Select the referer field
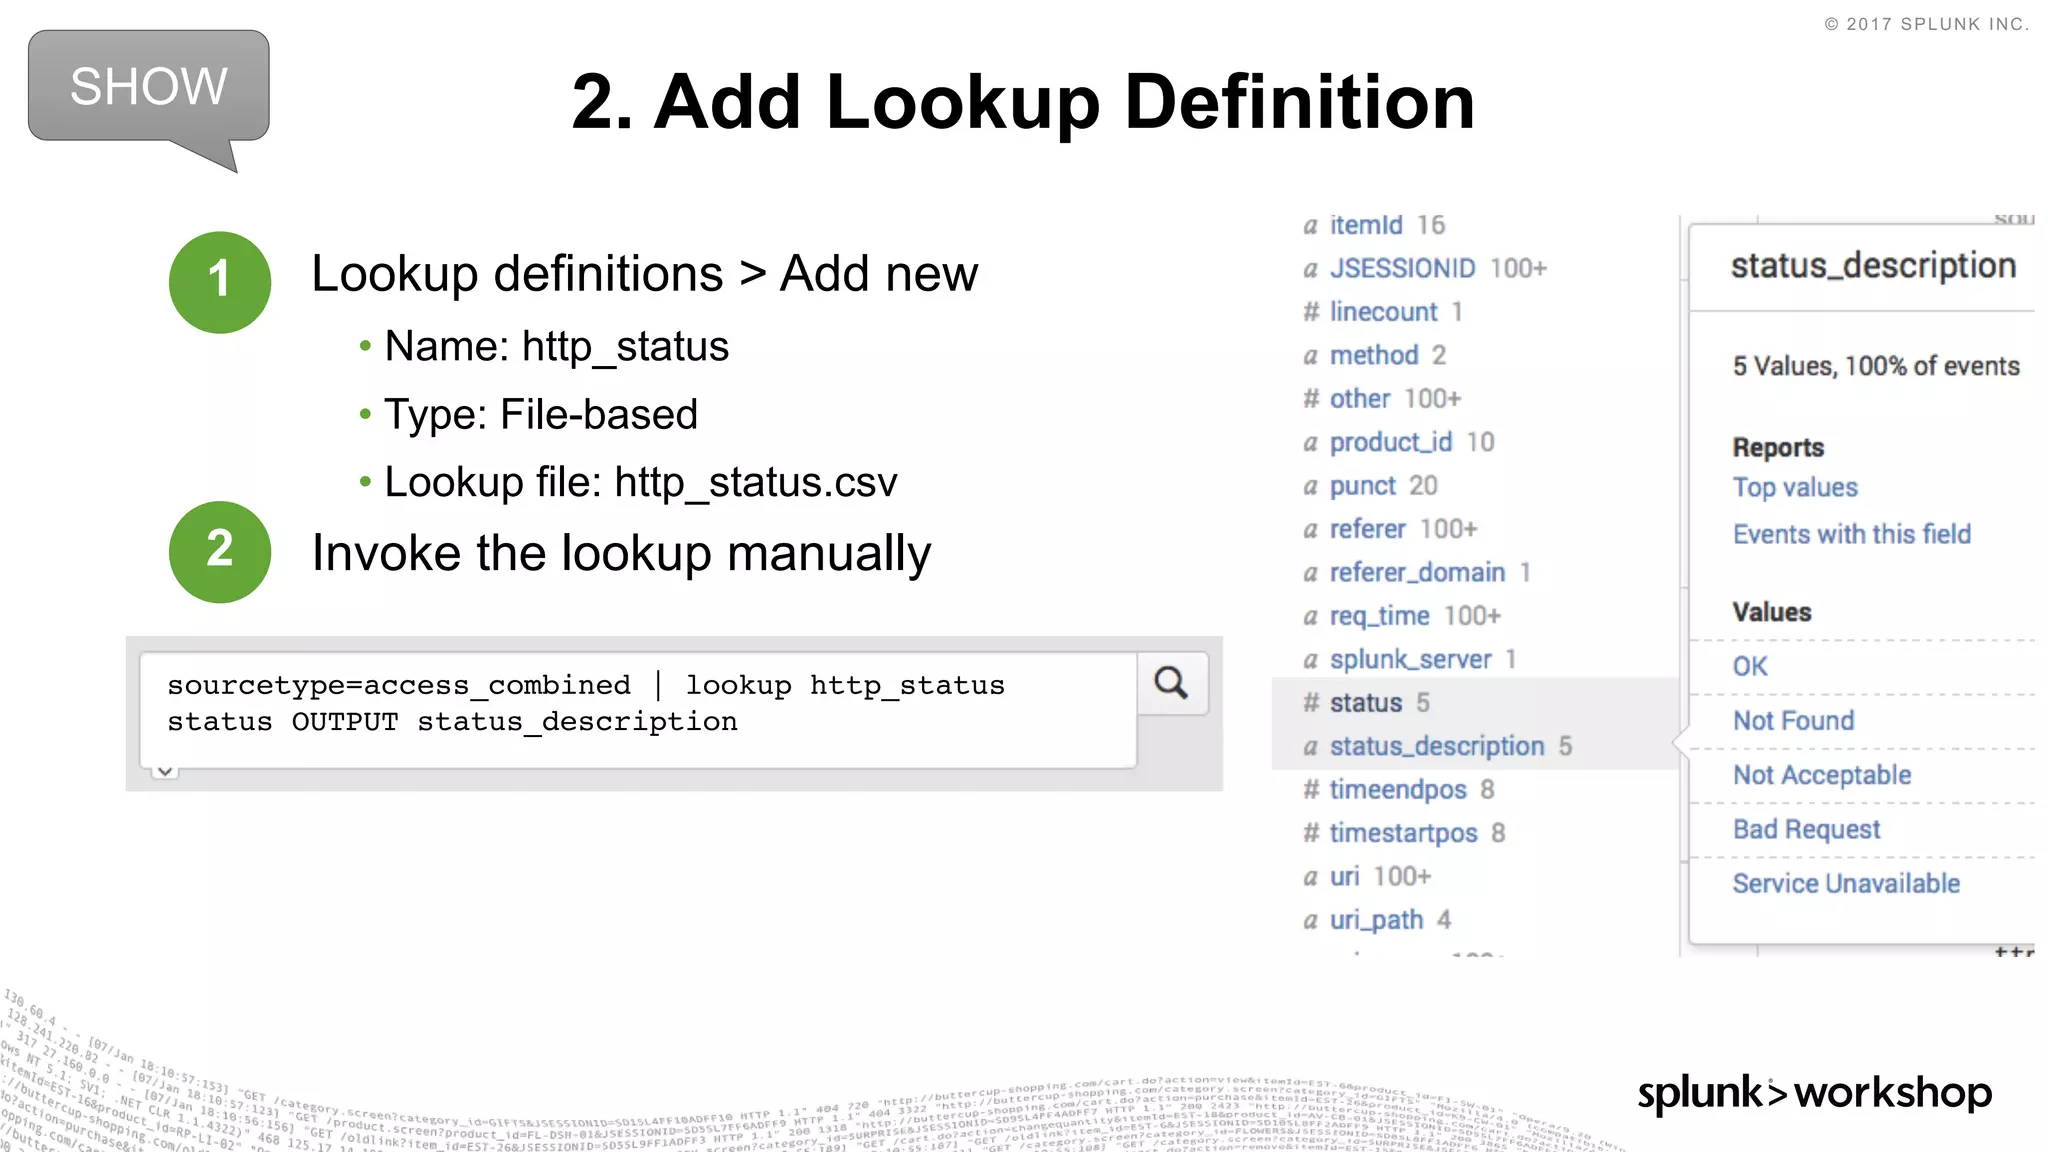This screenshot has width=2048, height=1152. pos(1368,529)
